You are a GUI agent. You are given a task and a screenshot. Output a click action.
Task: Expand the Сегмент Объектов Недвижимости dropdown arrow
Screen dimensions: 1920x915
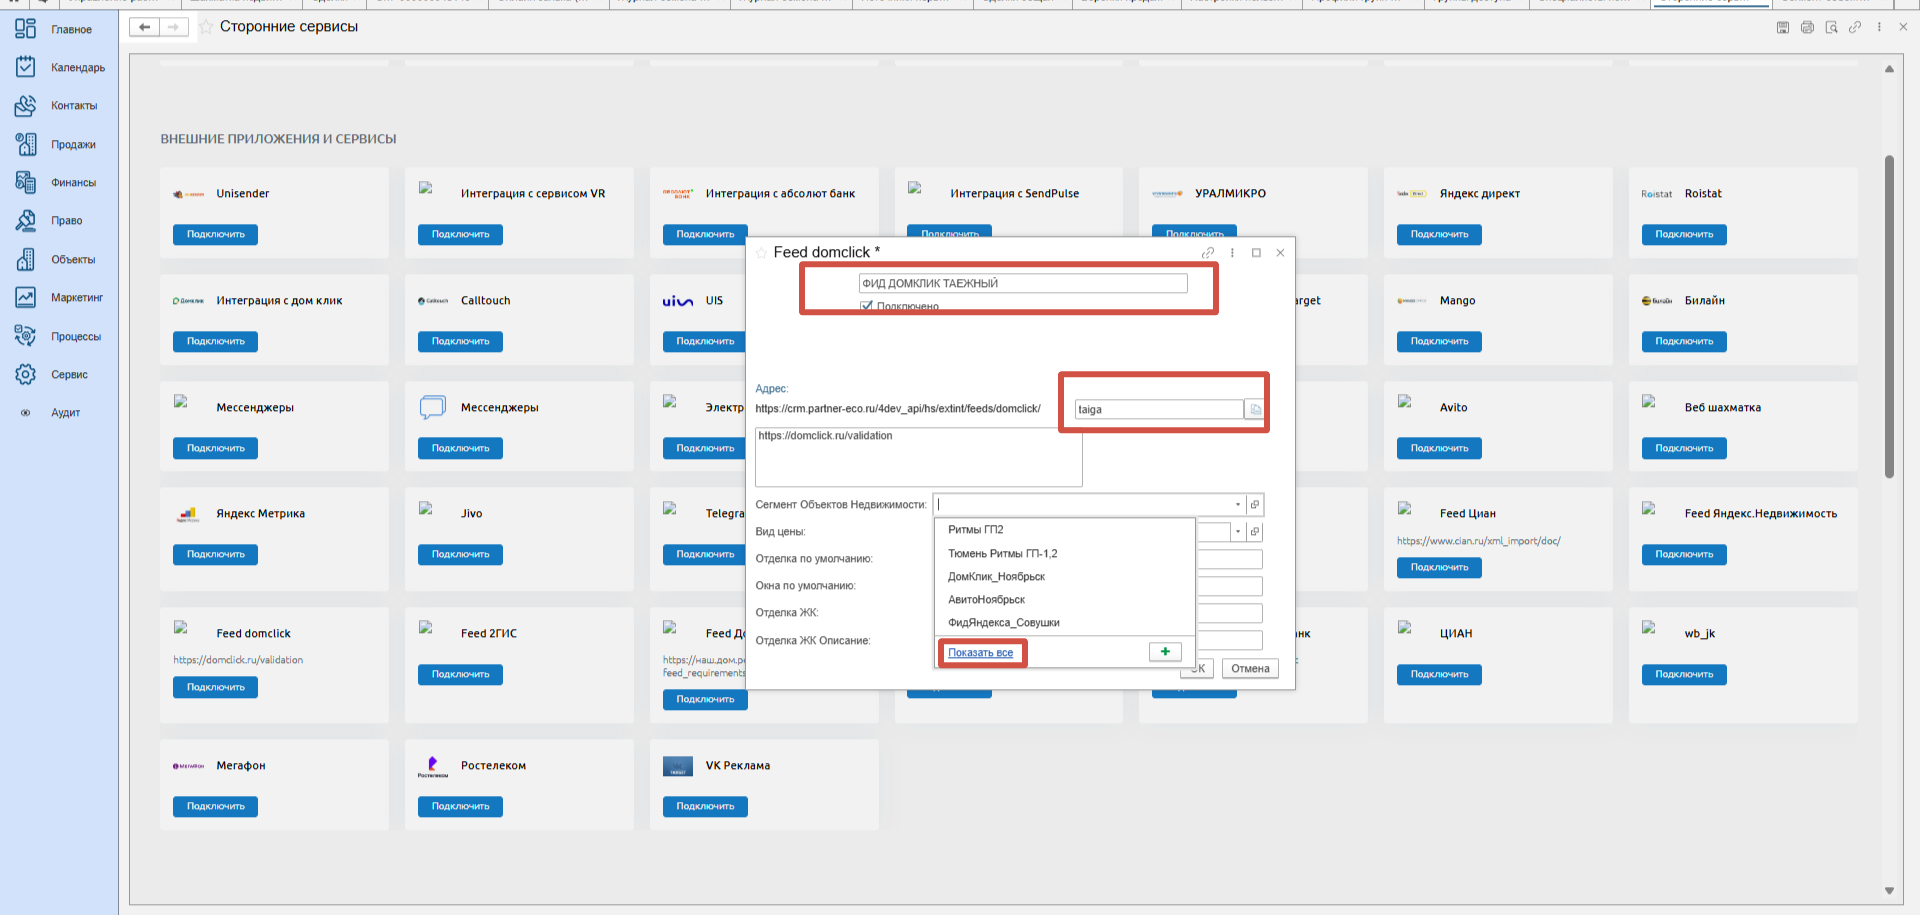point(1237,505)
